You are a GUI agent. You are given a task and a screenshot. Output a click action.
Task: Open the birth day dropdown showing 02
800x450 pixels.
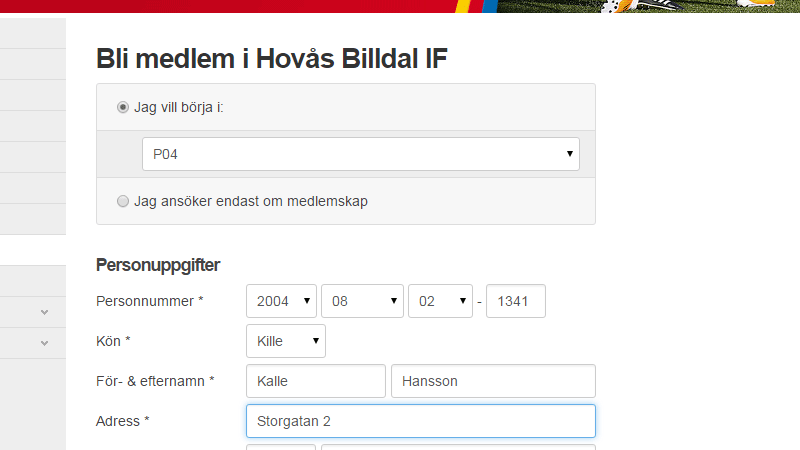440,301
